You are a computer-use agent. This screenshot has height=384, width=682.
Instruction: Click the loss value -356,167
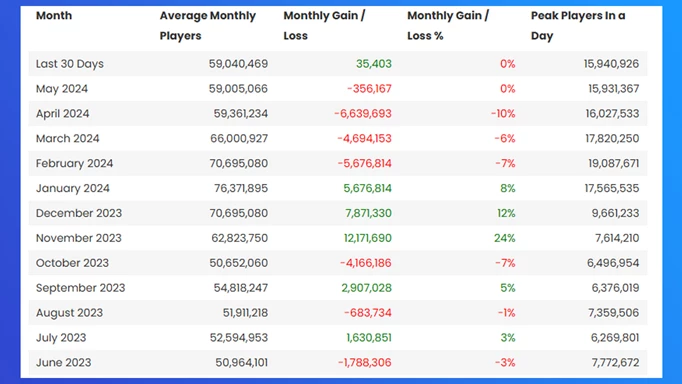pyautogui.click(x=369, y=89)
